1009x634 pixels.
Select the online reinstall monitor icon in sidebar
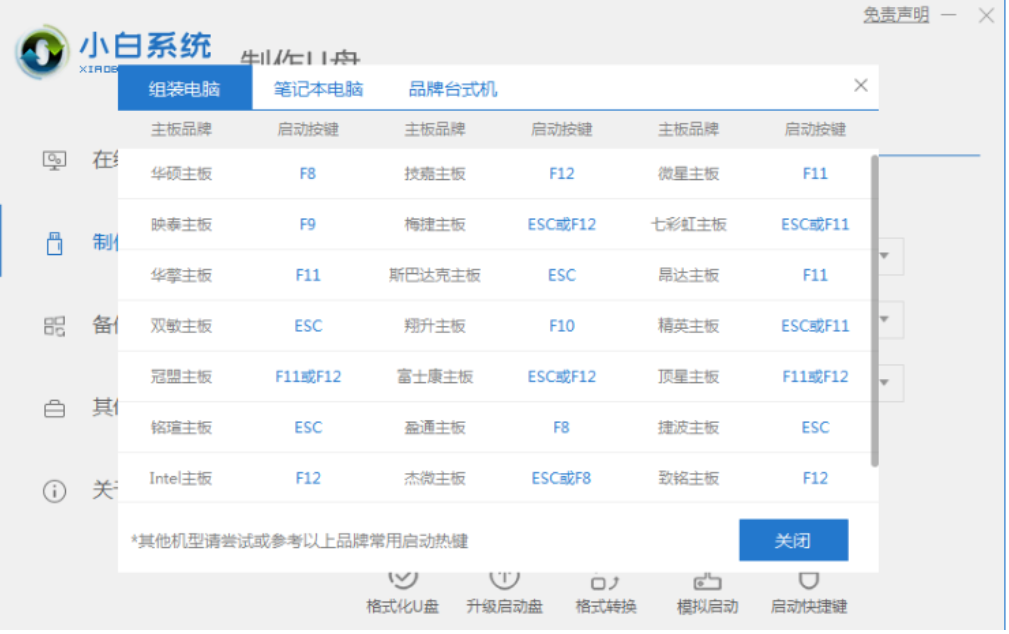pyautogui.click(x=55, y=161)
